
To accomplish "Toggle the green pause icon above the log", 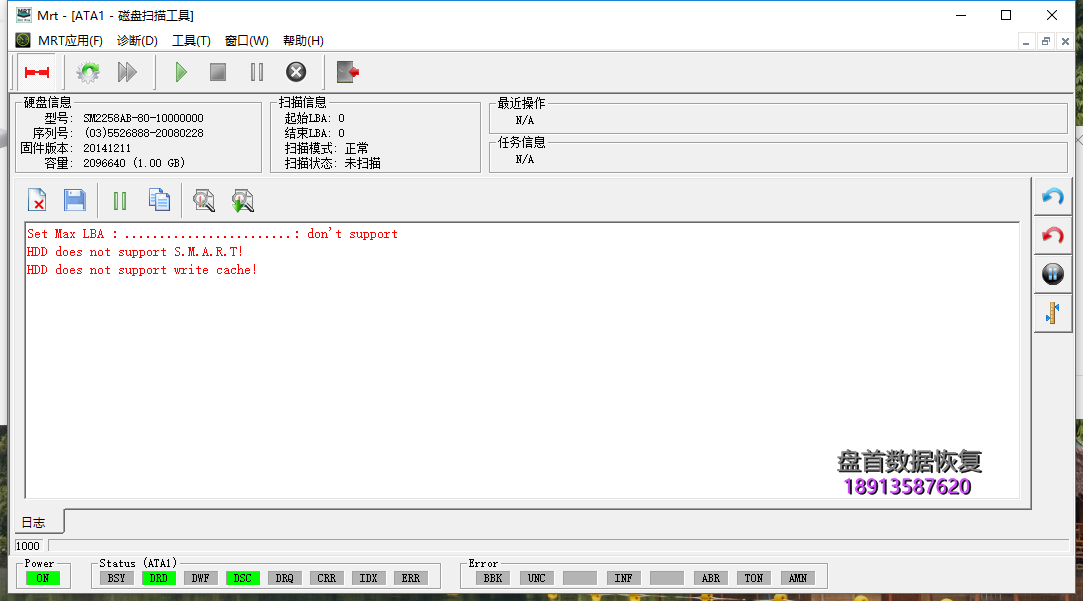I will 119,200.
